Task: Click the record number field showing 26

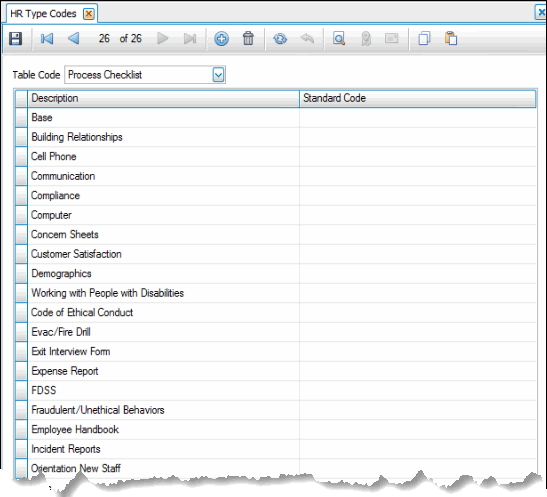Action: coord(104,38)
